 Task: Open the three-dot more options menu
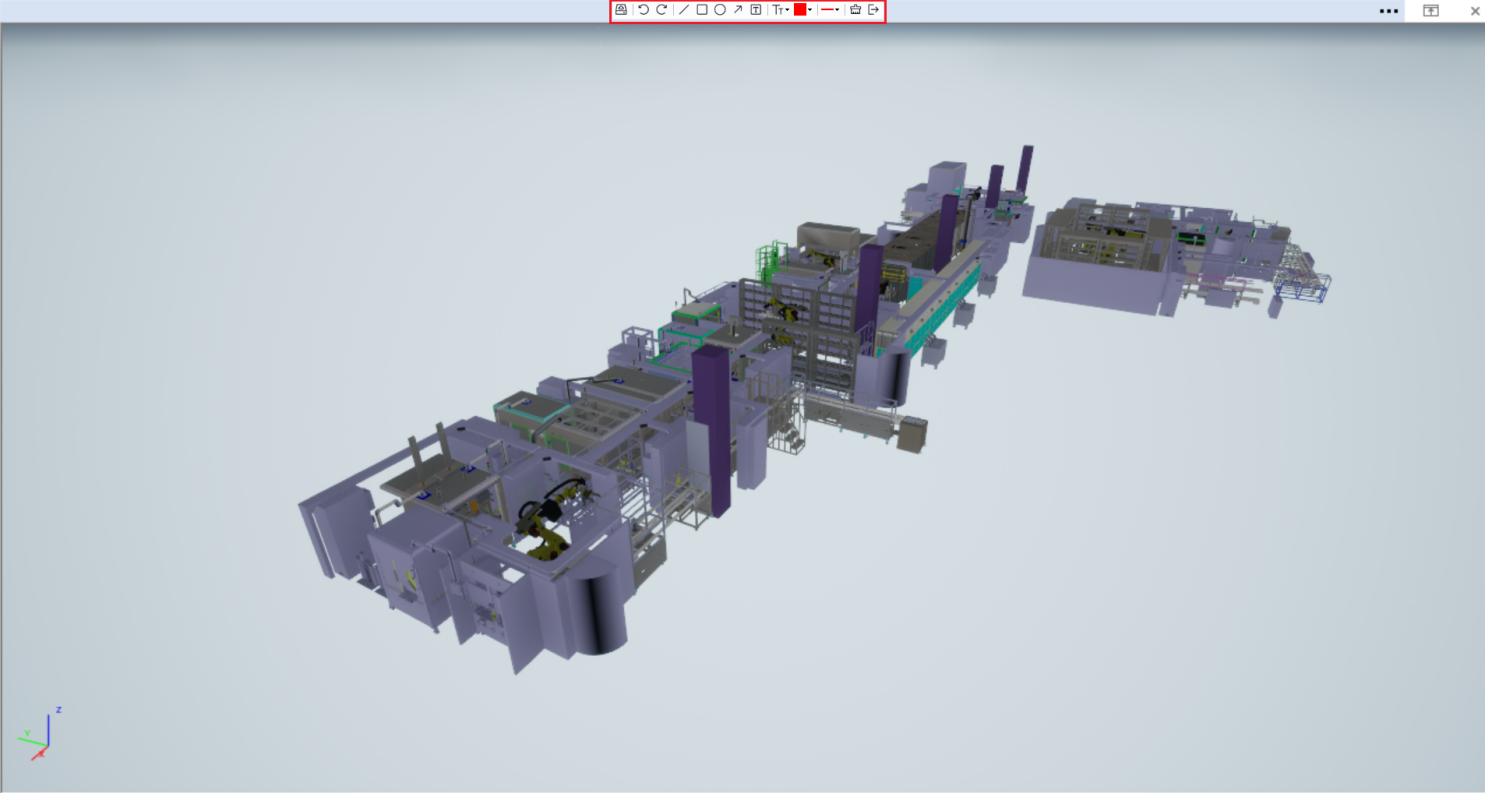[1388, 11]
